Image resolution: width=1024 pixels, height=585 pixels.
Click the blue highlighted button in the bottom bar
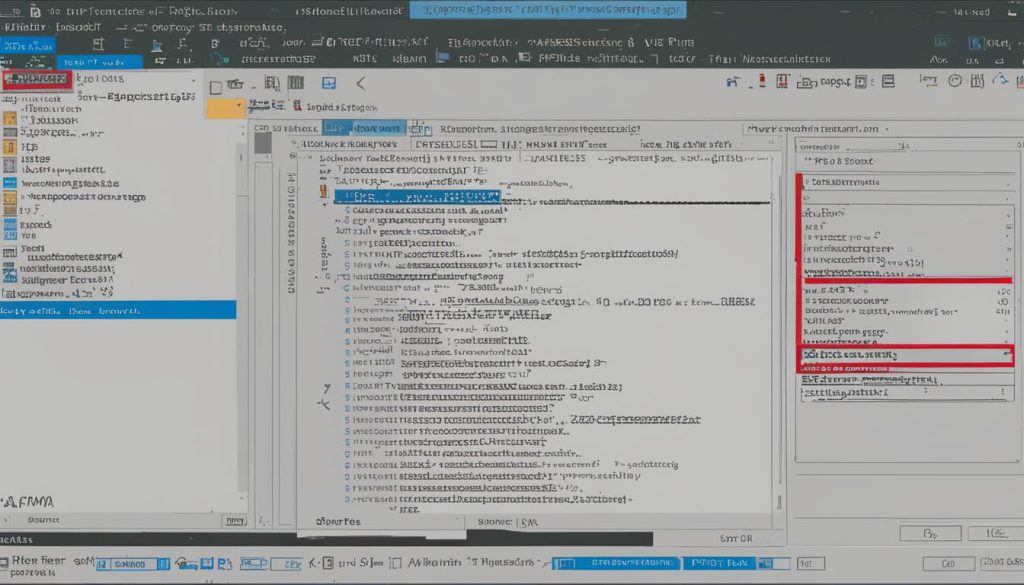pos(719,563)
